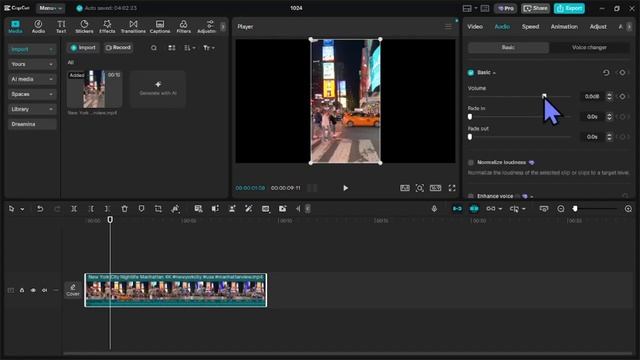Screen dimensions: 640x360
Task: Reset the Basic audio settings
Action: (606, 73)
